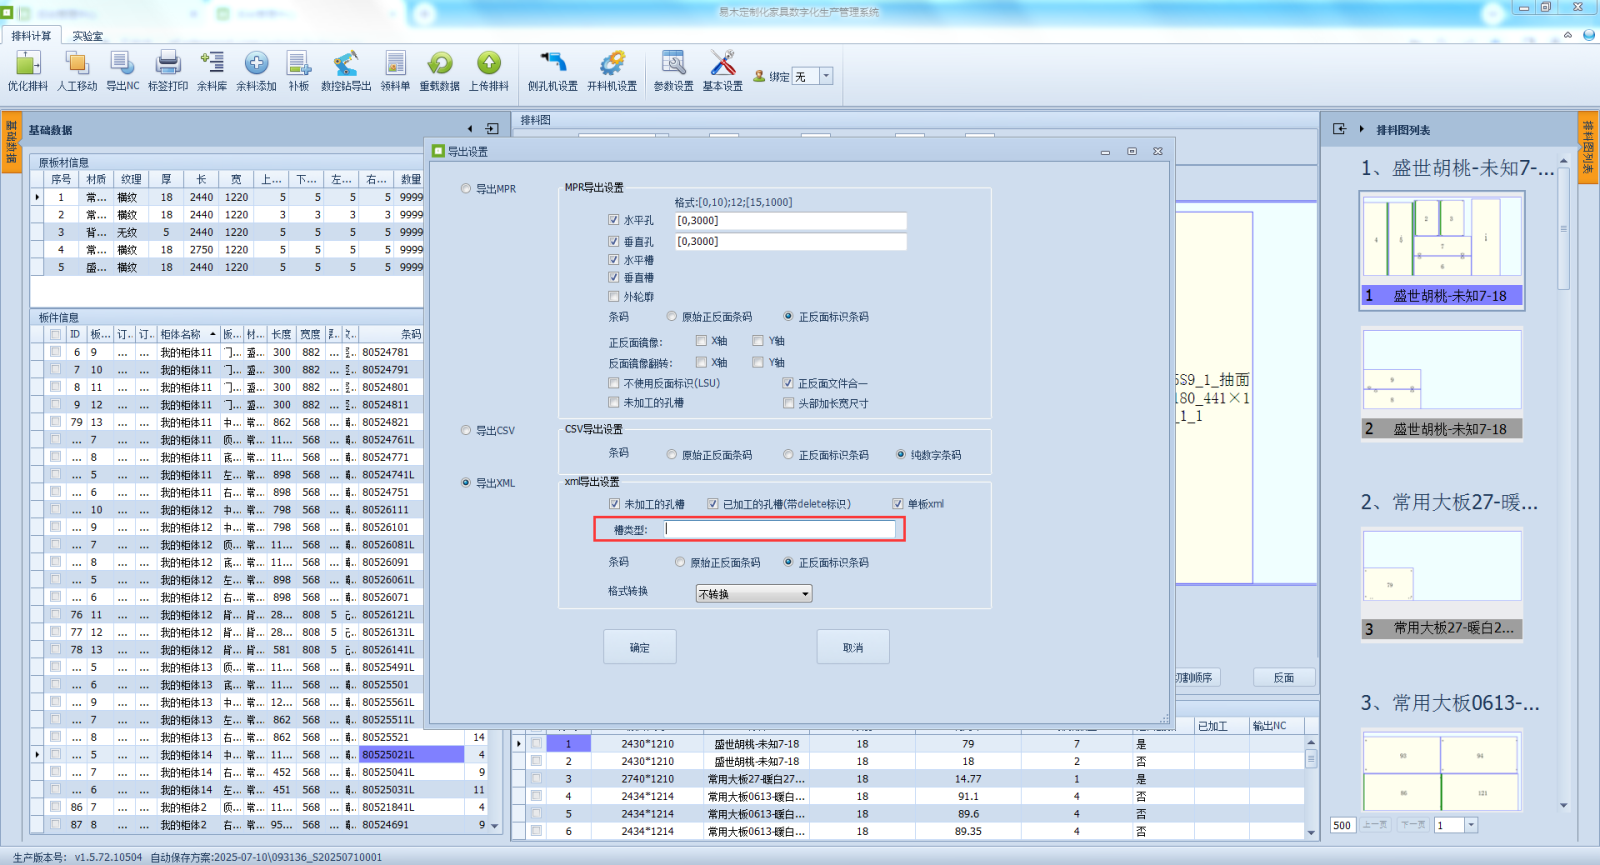The width and height of the screenshot is (1600, 865).
Task: Click the 水平孔 range input field
Action: [790, 221]
